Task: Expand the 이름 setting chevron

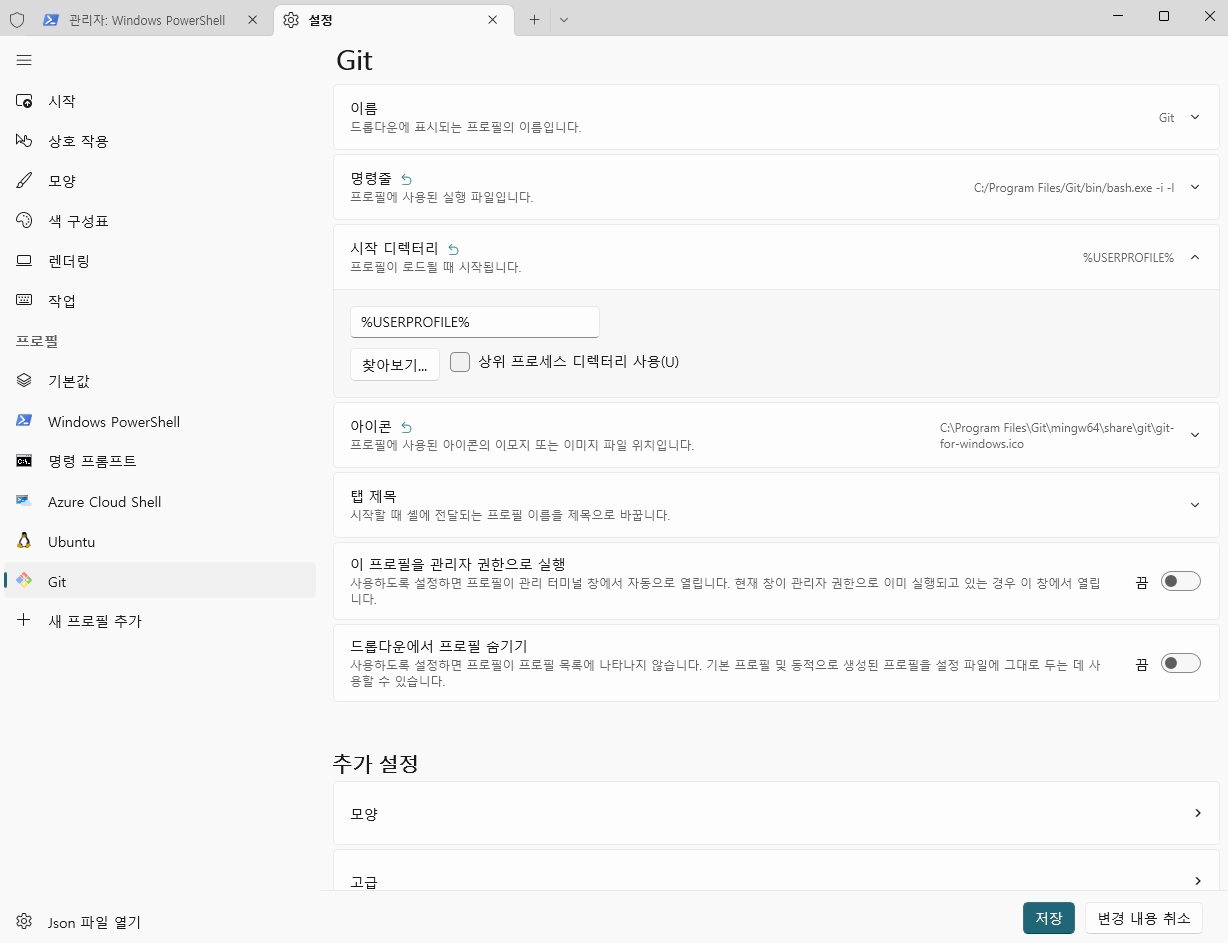Action: pyautogui.click(x=1195, y=117)
